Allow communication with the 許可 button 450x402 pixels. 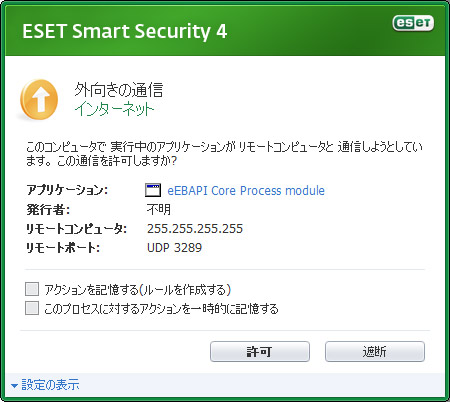tap(260, 351)
